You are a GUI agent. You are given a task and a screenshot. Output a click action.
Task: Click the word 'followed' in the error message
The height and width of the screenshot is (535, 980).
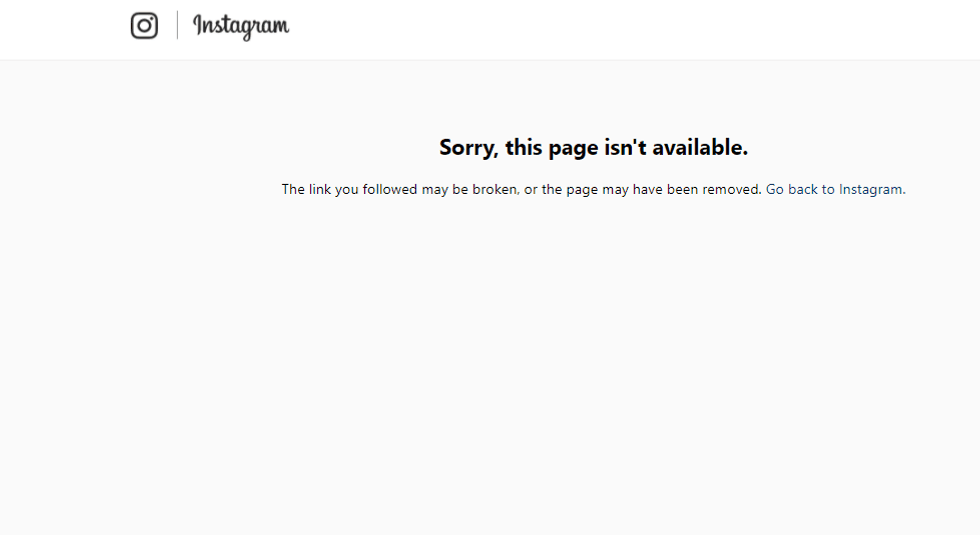coord(389,189)
